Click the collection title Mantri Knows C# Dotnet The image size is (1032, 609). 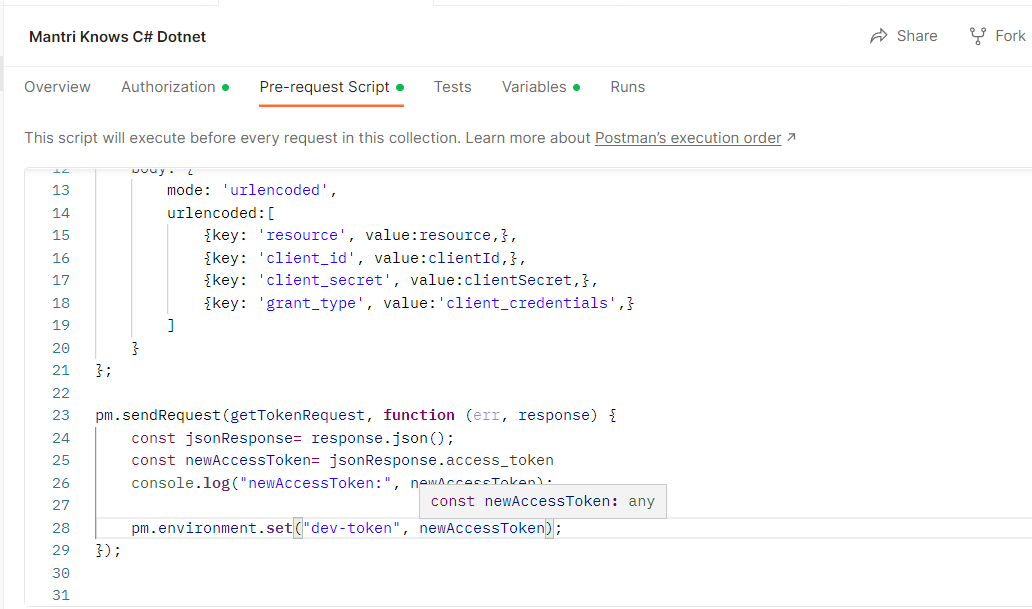[x=117, y=36]
